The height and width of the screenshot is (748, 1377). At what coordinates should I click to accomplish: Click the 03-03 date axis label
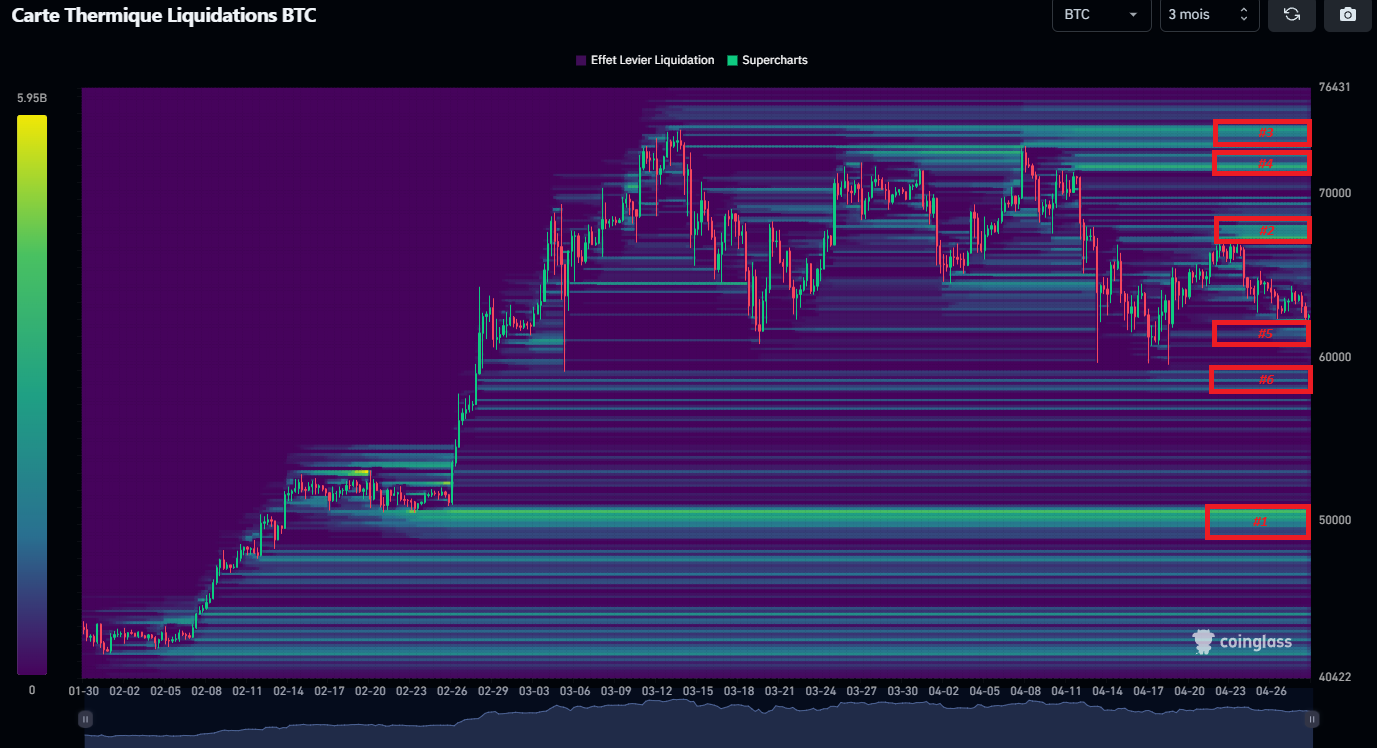point(534,691)
